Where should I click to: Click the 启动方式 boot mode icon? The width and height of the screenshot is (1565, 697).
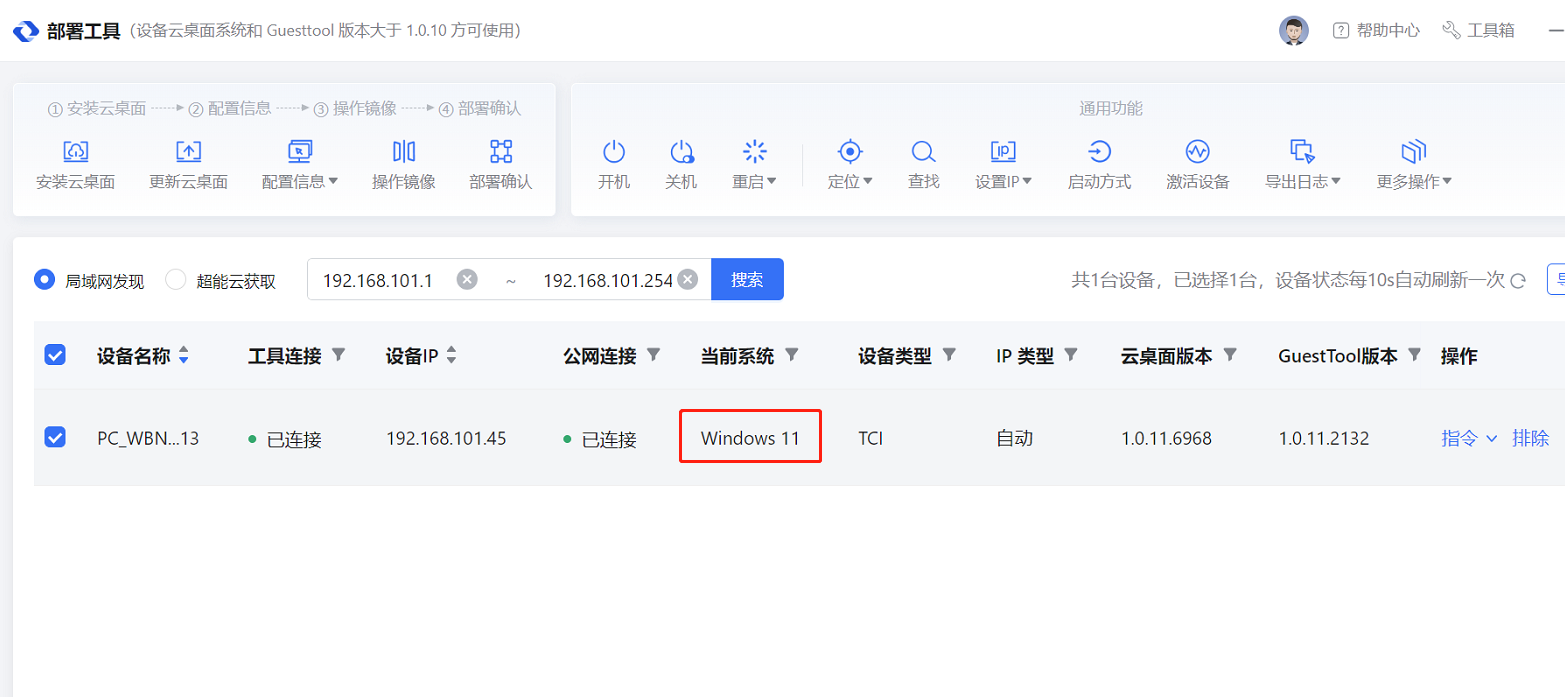point(1099,152)
